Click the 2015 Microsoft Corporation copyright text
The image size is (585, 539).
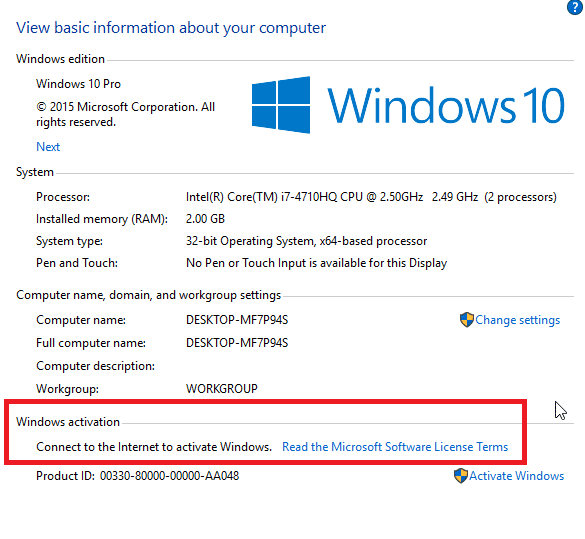pyautogui.click(x=125, y=114)
